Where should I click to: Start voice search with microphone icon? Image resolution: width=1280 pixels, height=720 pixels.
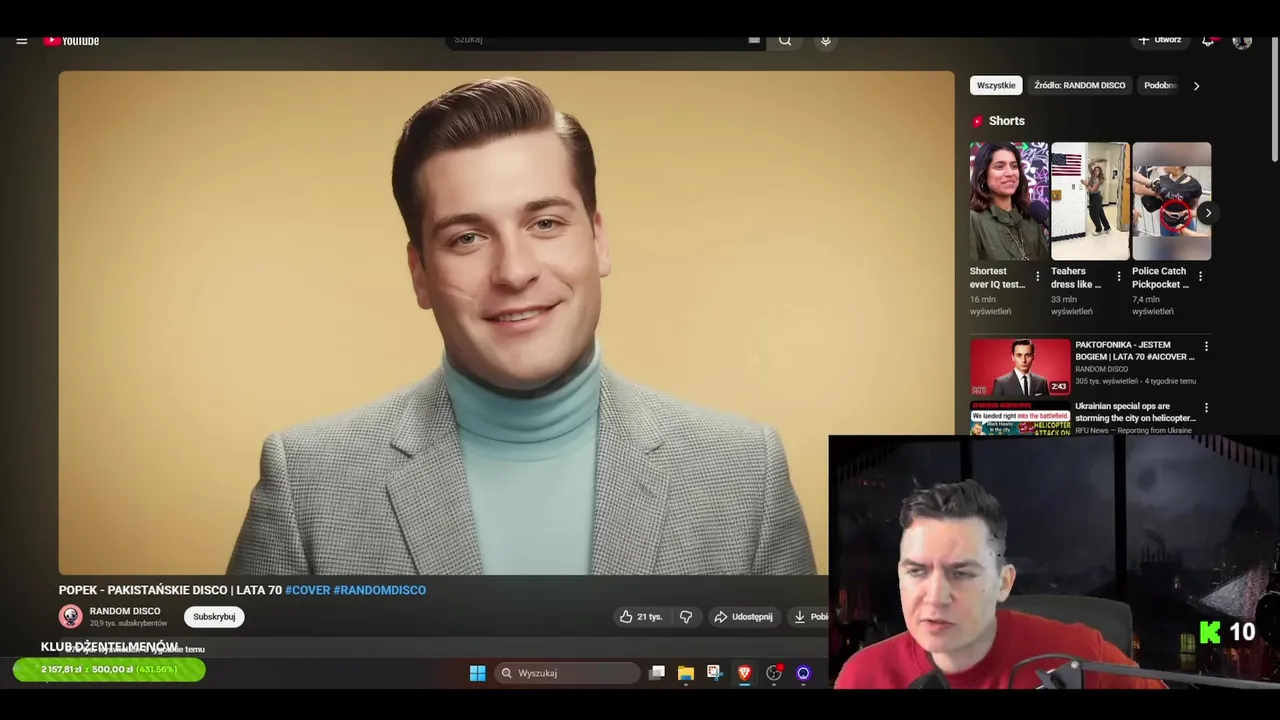(x=825, y=40)
